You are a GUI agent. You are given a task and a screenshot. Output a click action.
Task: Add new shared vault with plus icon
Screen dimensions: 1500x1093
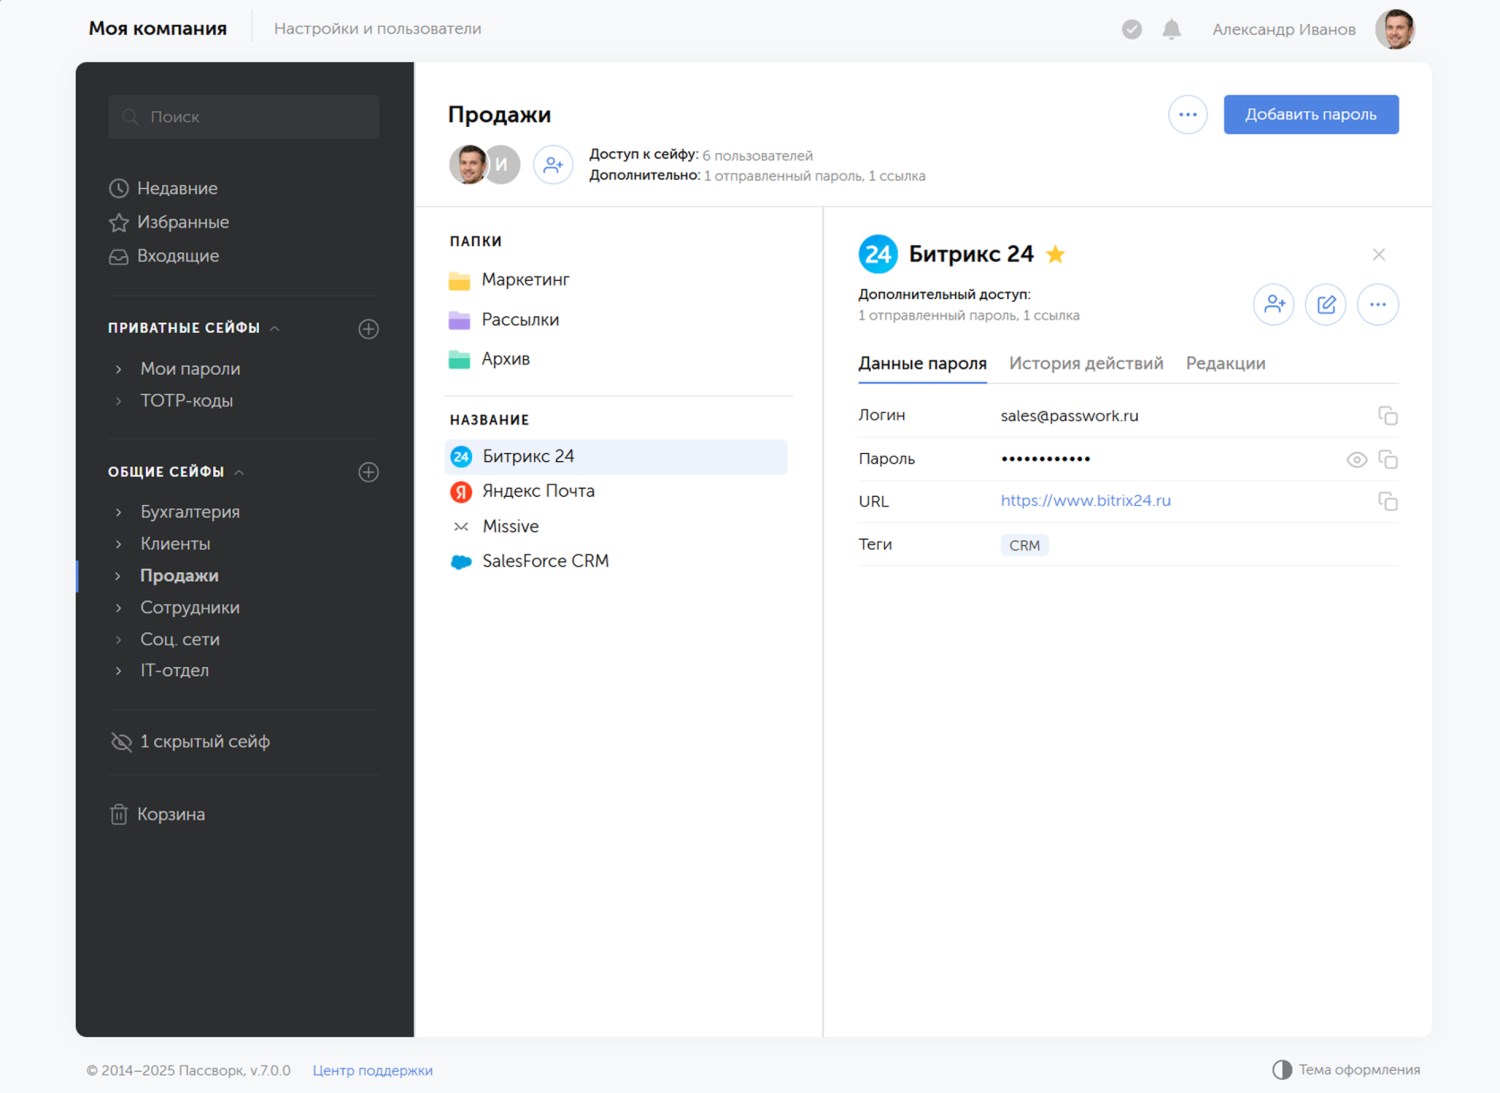(x=368, y=472)
